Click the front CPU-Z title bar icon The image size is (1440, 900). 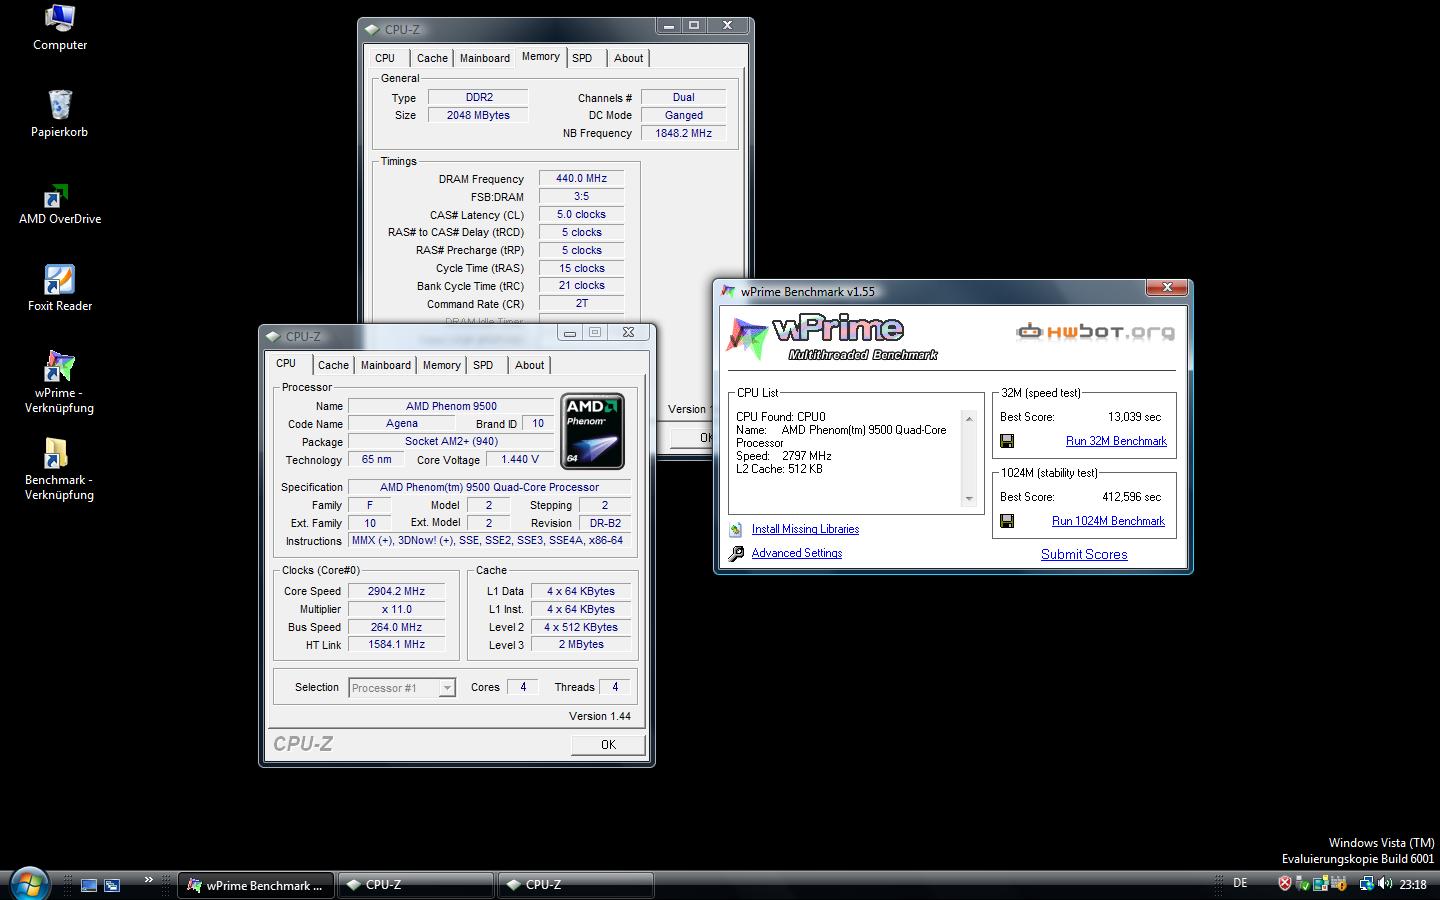tap(273, 337)
